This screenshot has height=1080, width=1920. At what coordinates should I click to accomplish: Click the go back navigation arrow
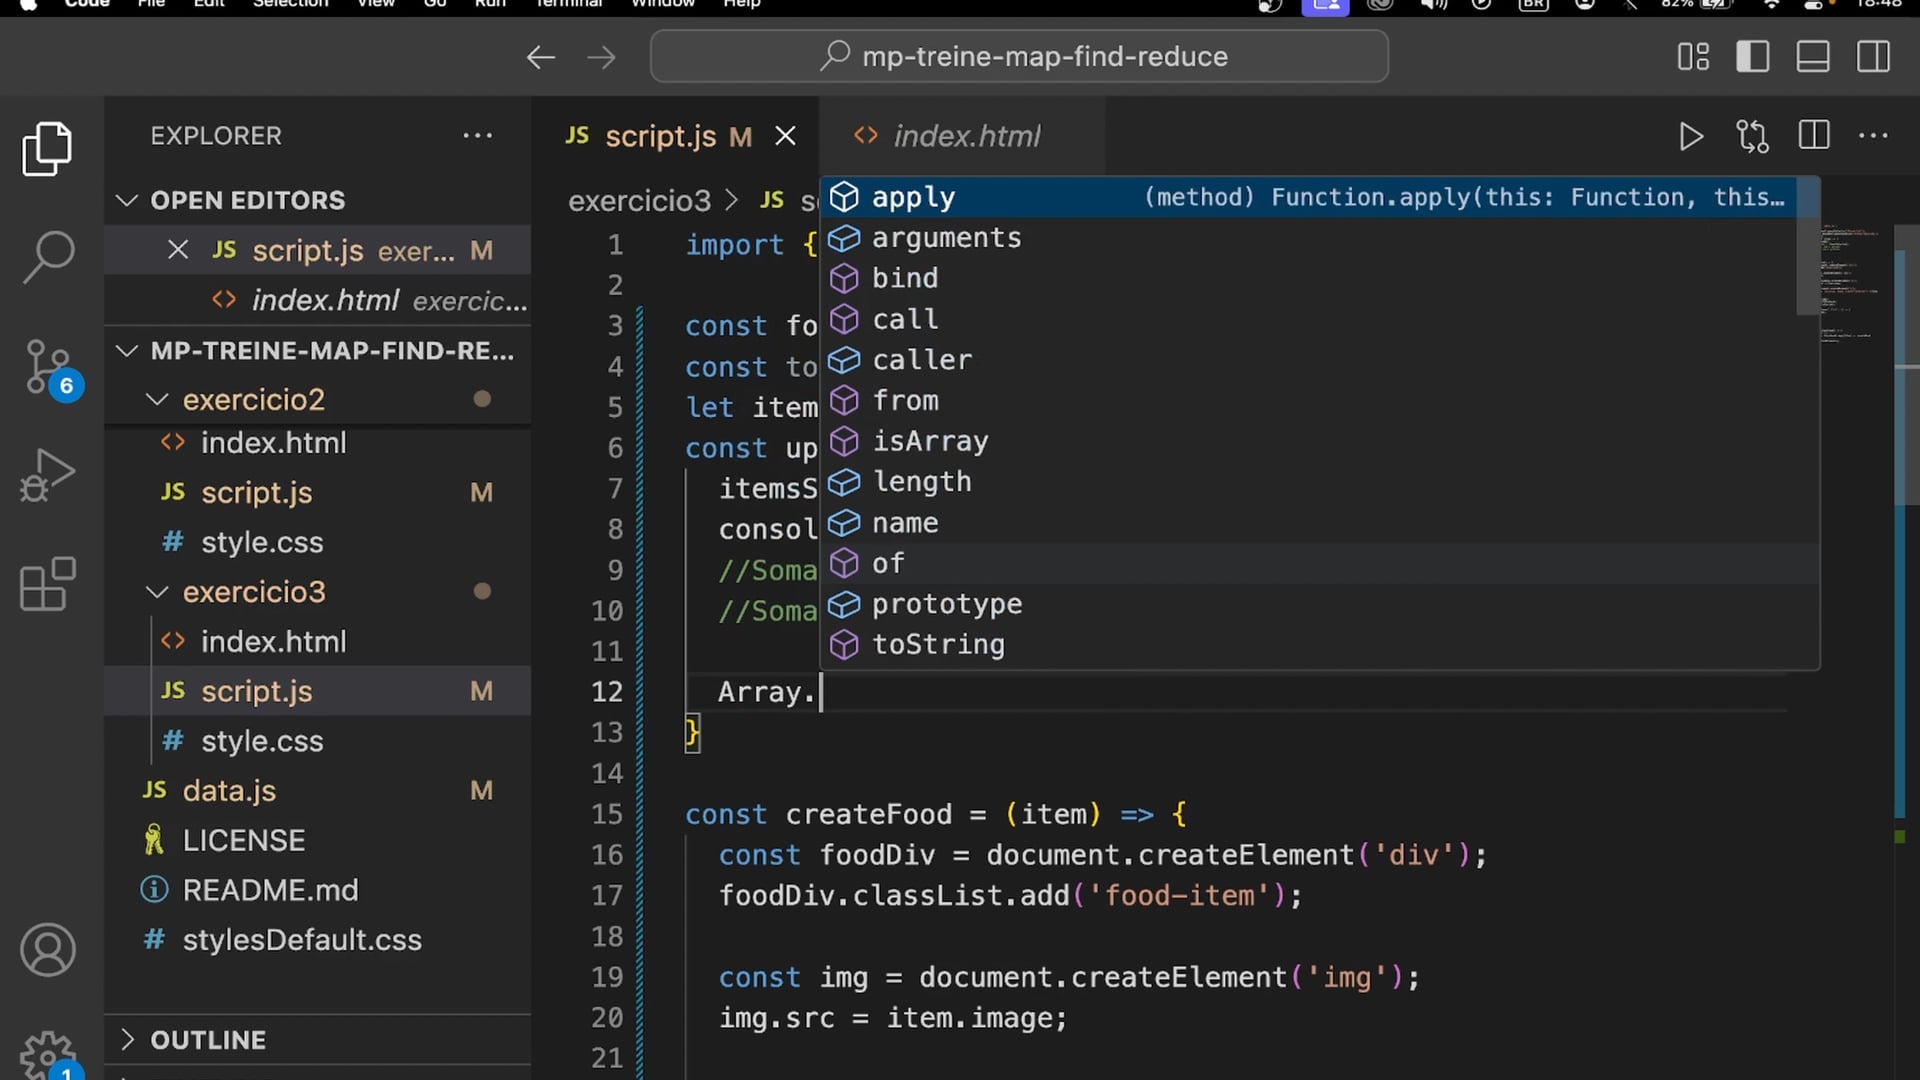[x=540, y=57]
